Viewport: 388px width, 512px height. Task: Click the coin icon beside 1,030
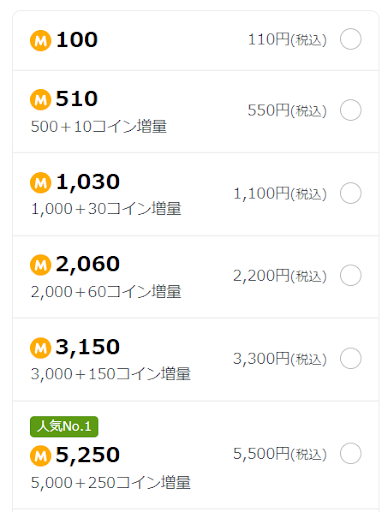[x=41, y=183]
